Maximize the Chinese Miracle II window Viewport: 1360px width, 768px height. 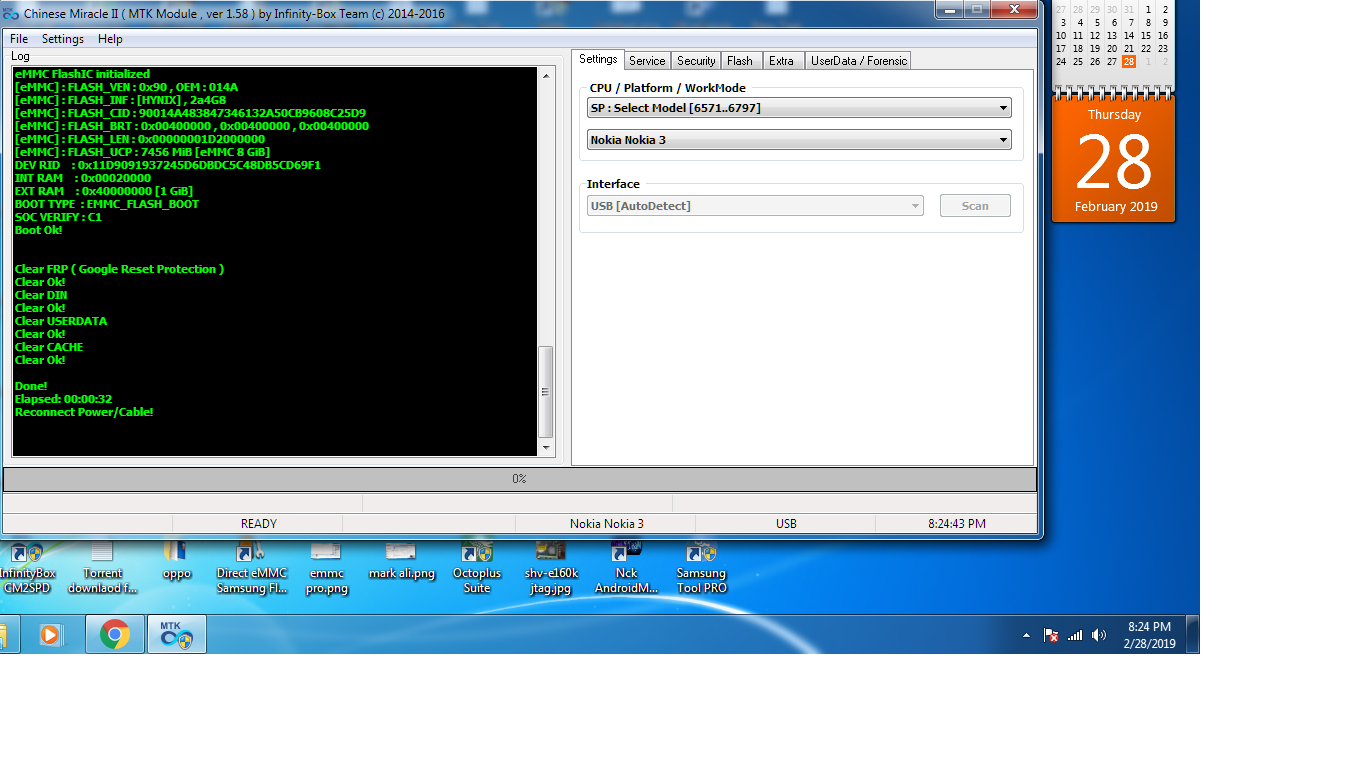(x=976, y=9)
